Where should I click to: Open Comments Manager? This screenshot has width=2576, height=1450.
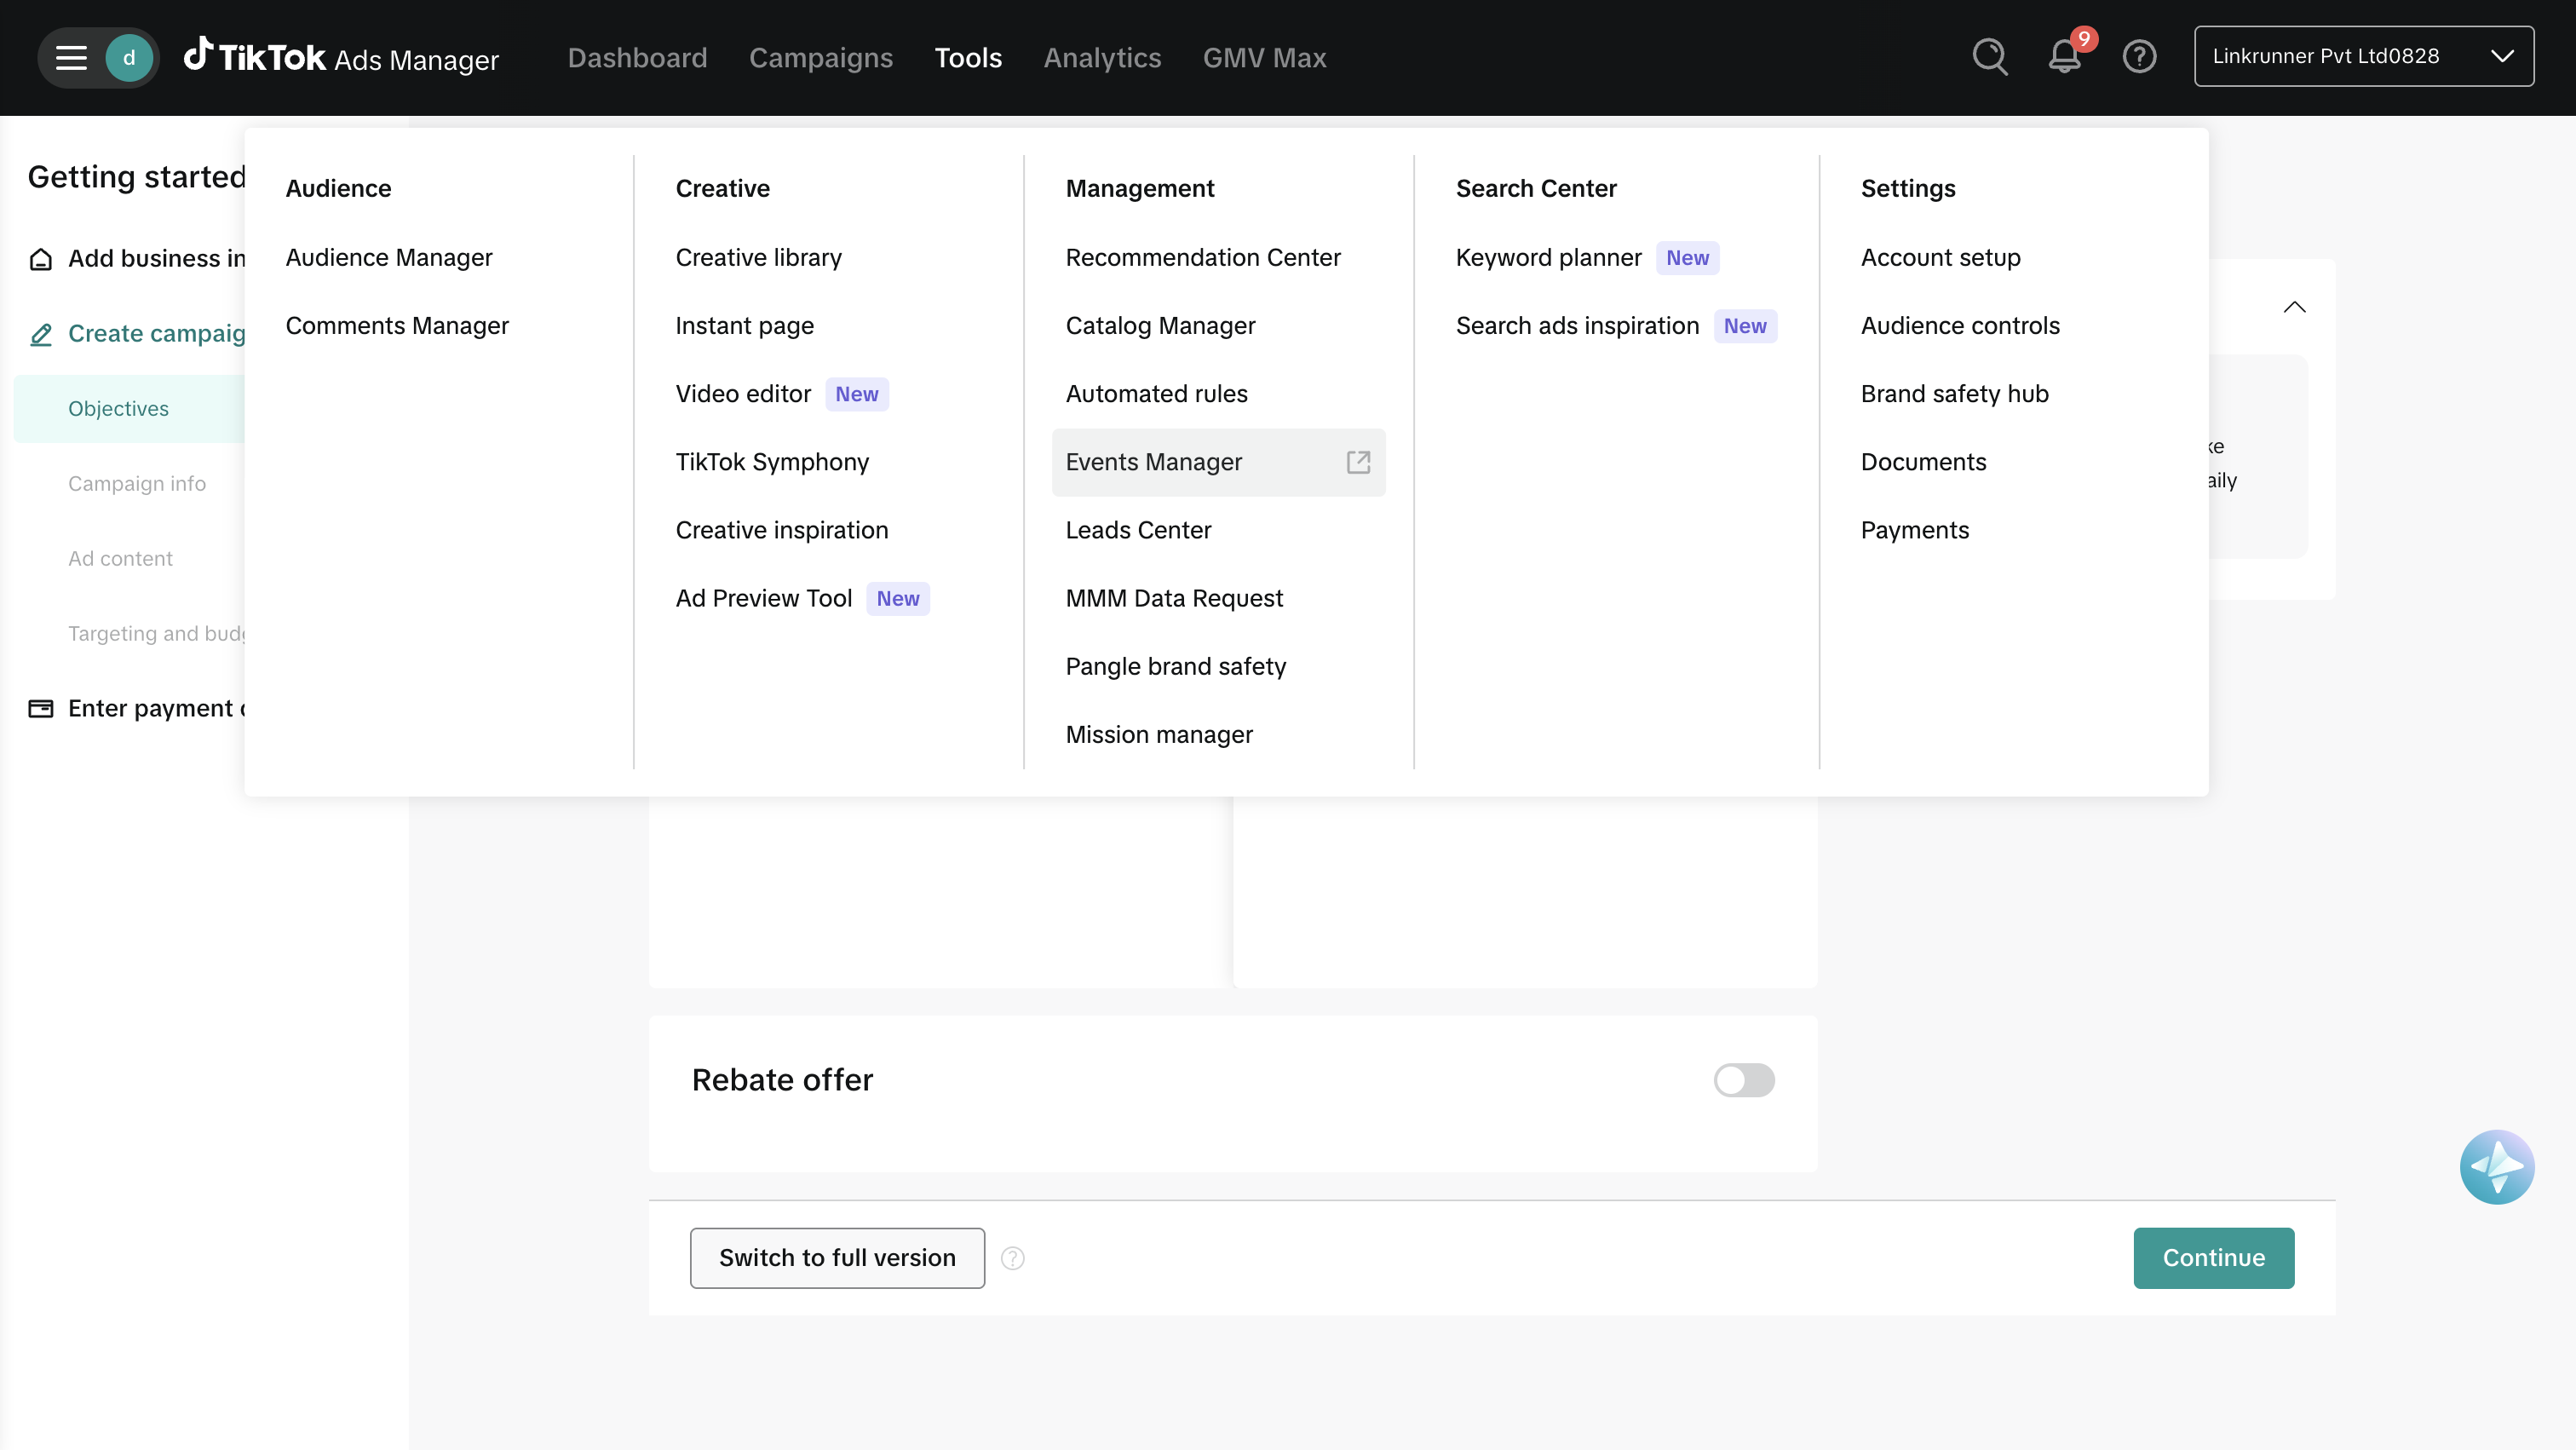(x=397, y=326)
